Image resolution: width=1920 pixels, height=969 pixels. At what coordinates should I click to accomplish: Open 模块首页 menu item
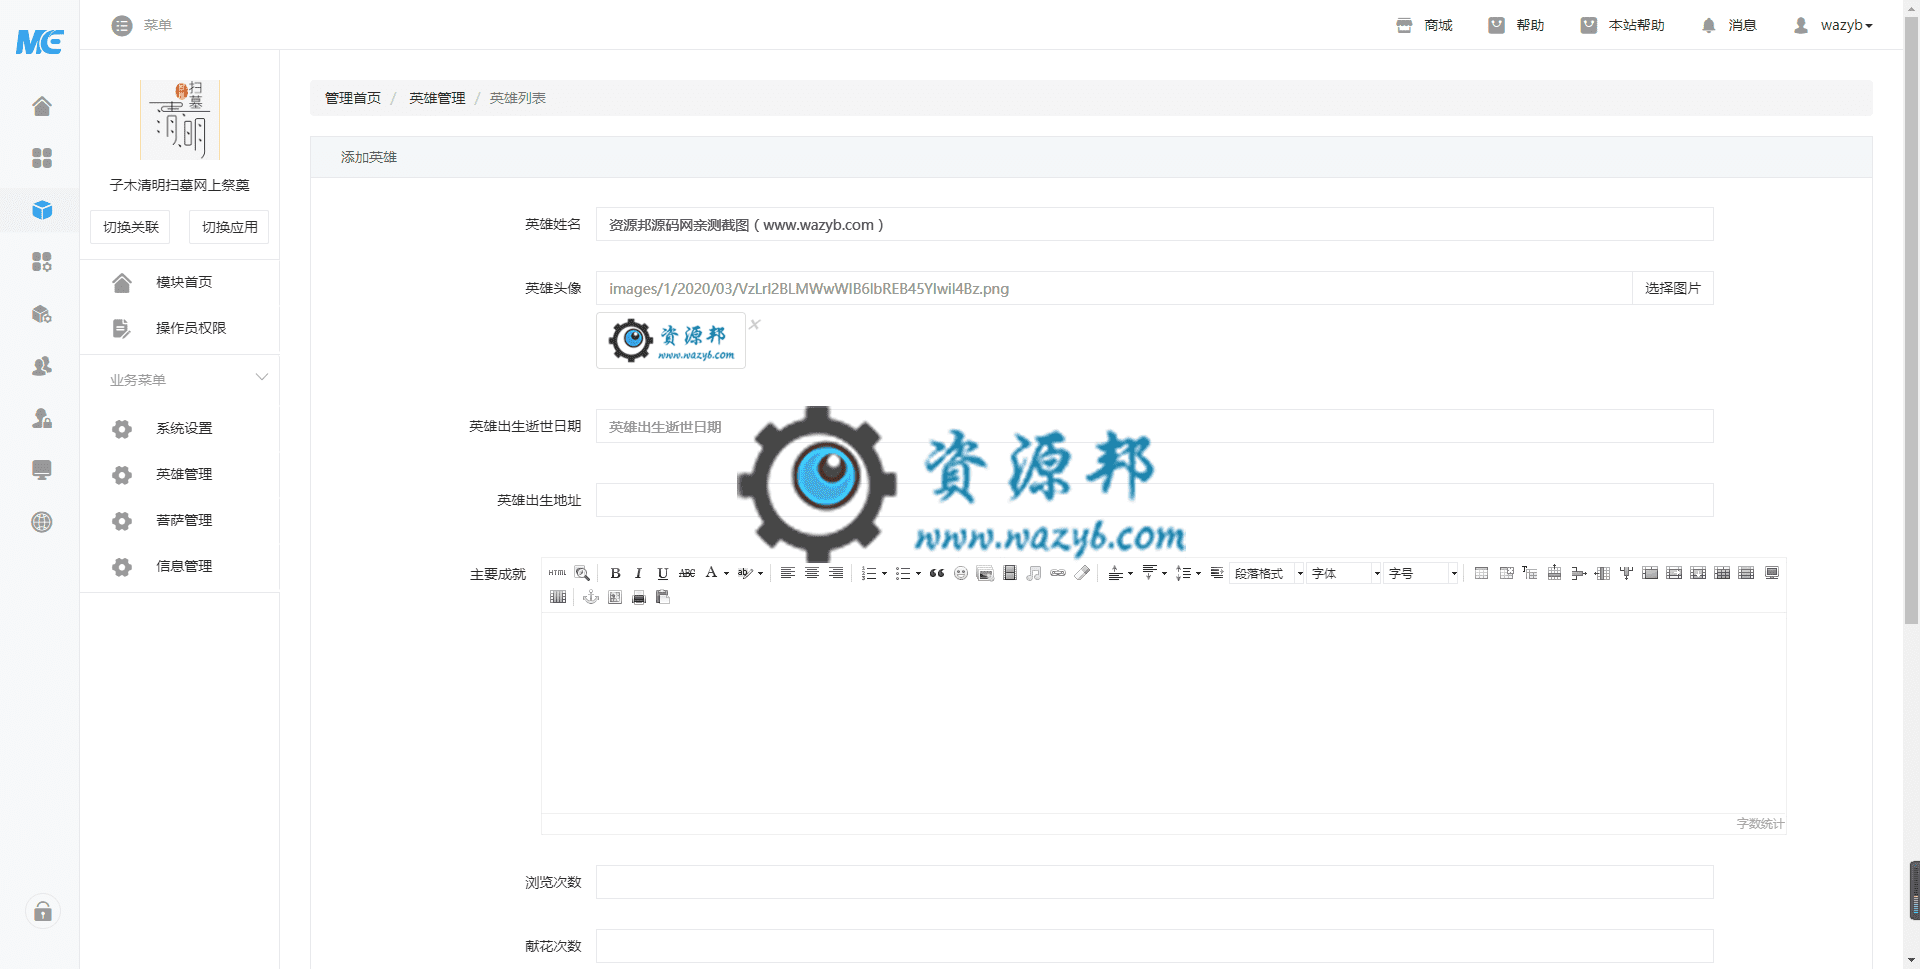[180, 282]
